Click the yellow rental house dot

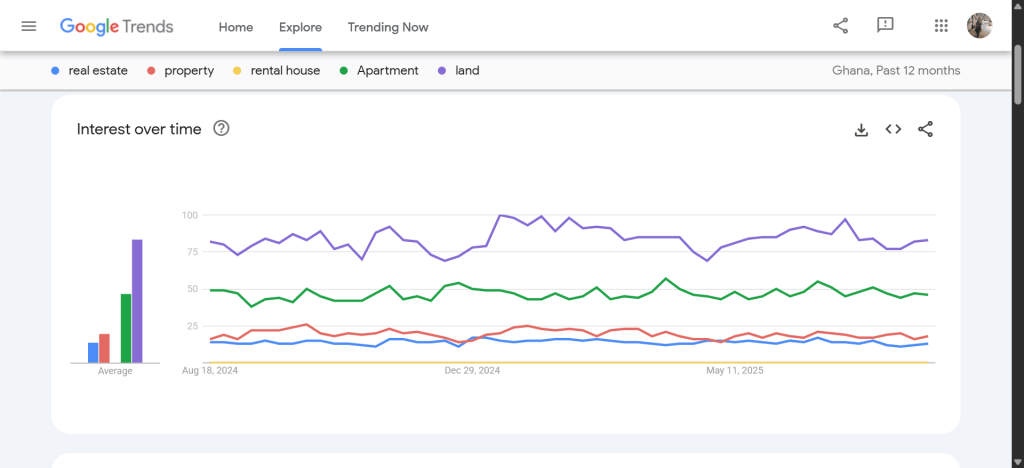coord(237,70)
